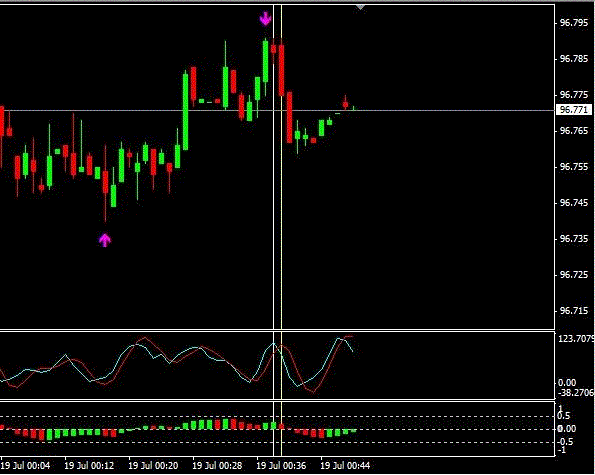Click the pink down-arrow sell signal
Image resolution: width=595 pixels, height=475 pixels.
[x=265, y=18]
